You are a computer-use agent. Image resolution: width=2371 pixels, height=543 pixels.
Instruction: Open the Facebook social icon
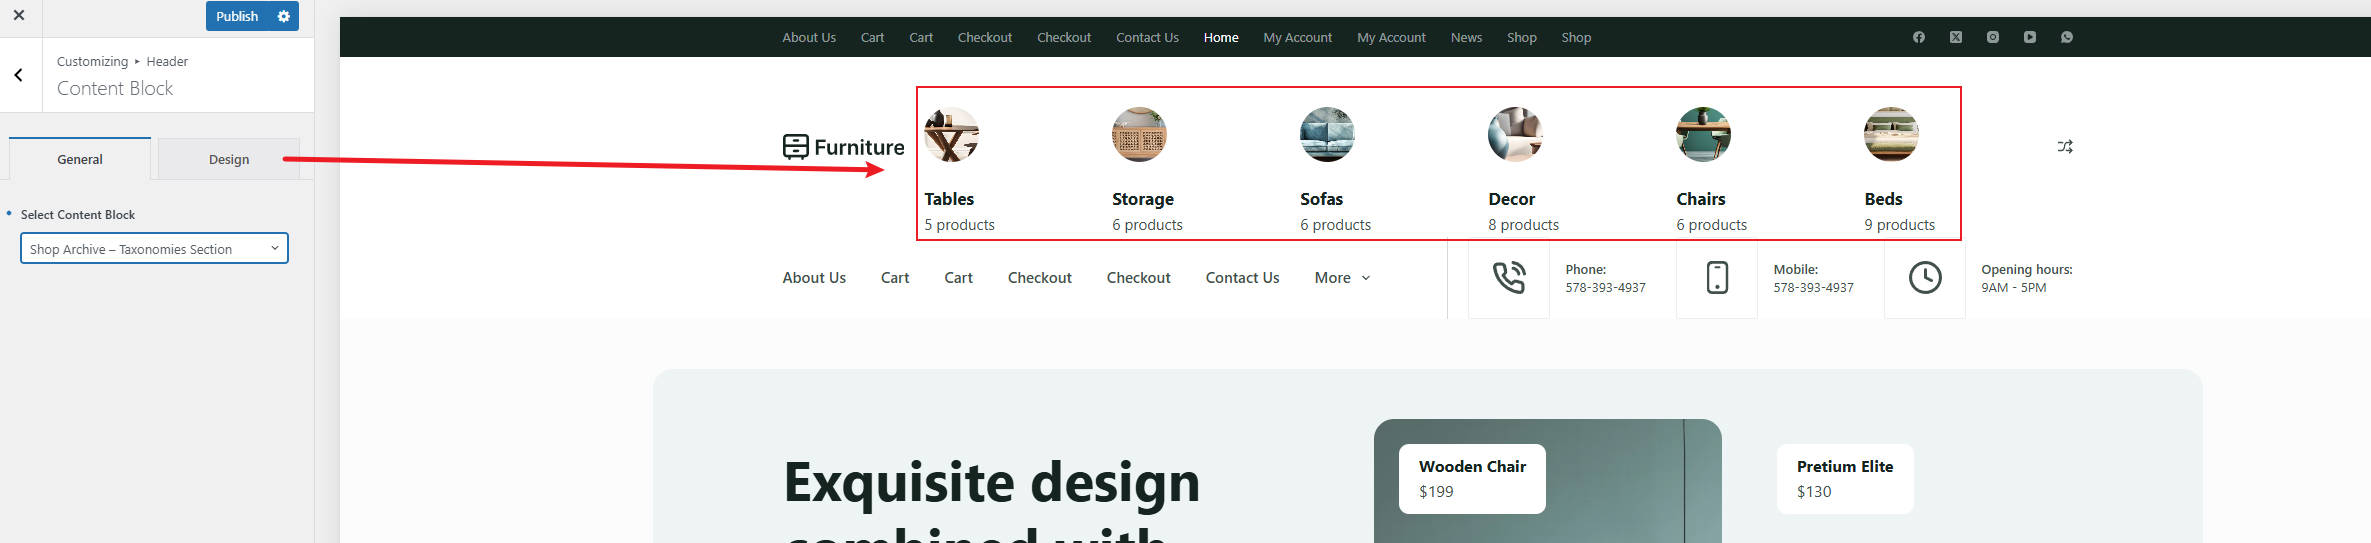click(x=1918, y=37)
